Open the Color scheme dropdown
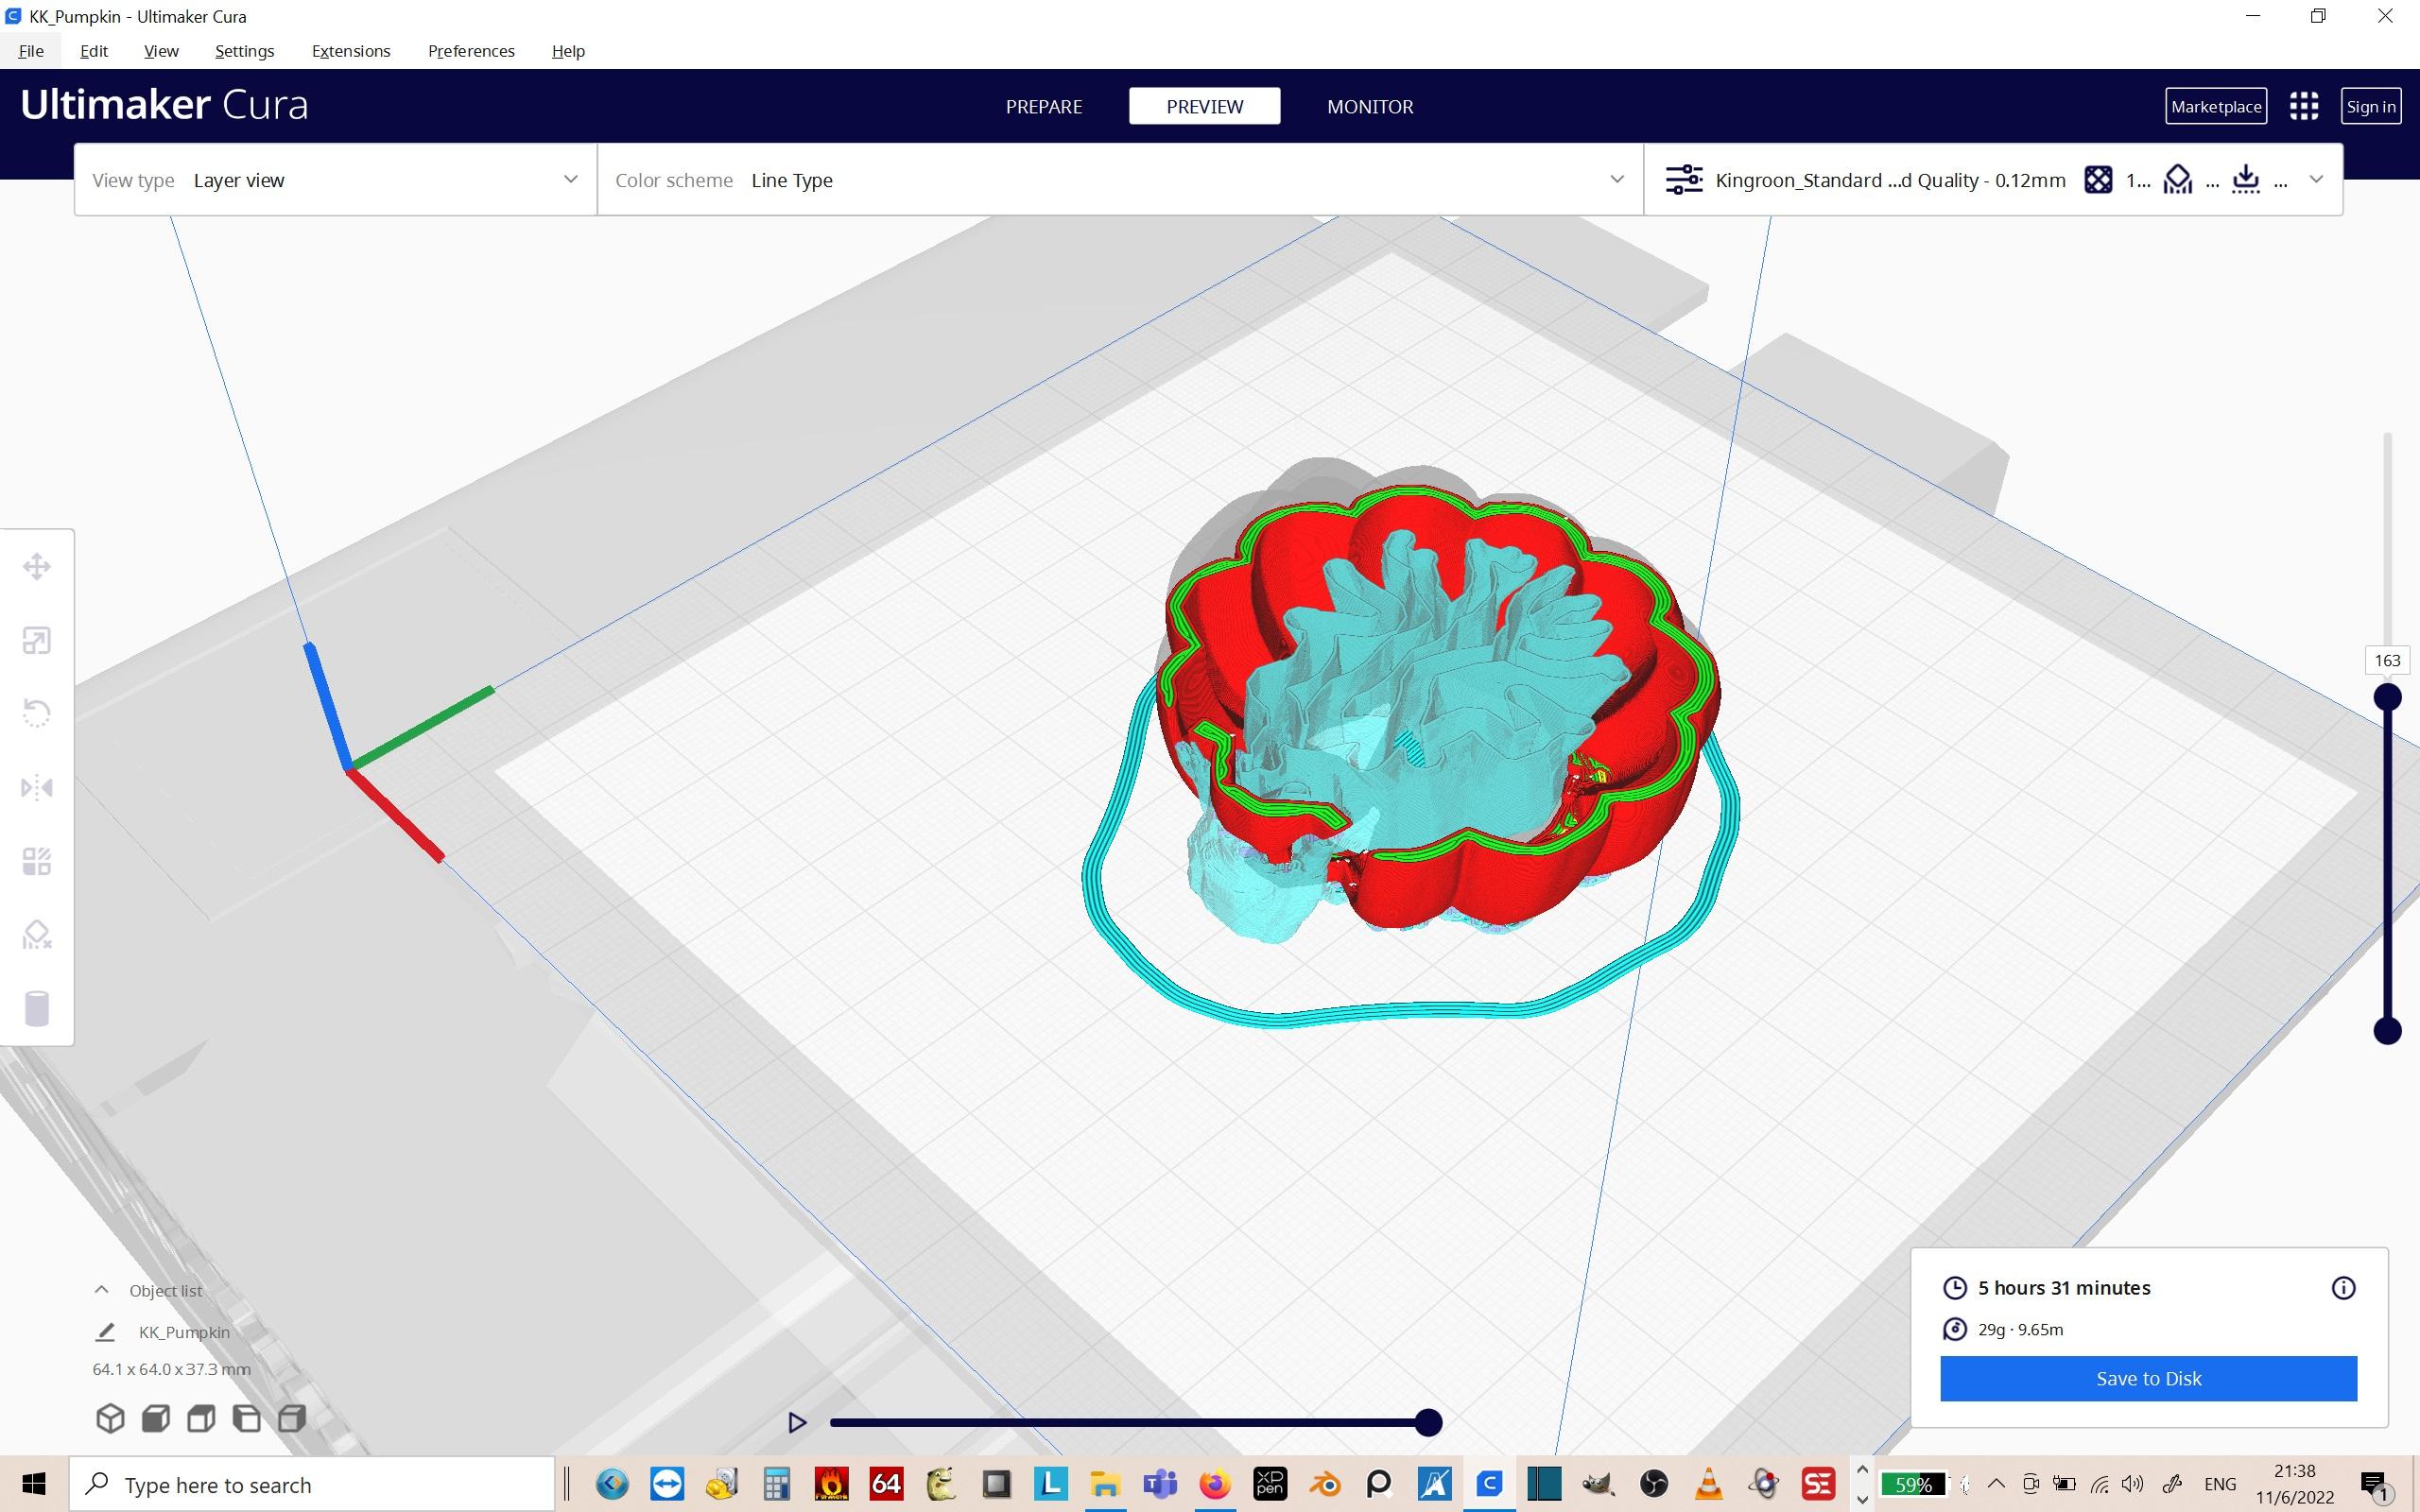2420x1512 pixels. [x=1120, y=180]
